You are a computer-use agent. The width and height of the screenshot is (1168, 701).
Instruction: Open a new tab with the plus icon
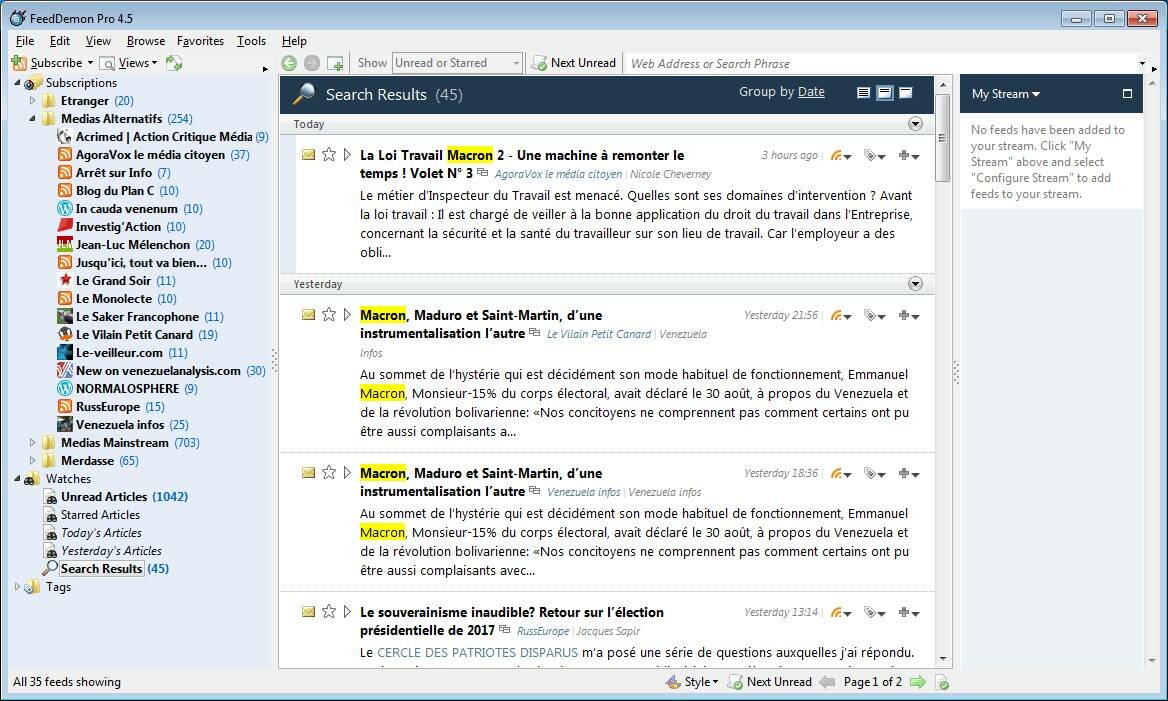point(335,63)
